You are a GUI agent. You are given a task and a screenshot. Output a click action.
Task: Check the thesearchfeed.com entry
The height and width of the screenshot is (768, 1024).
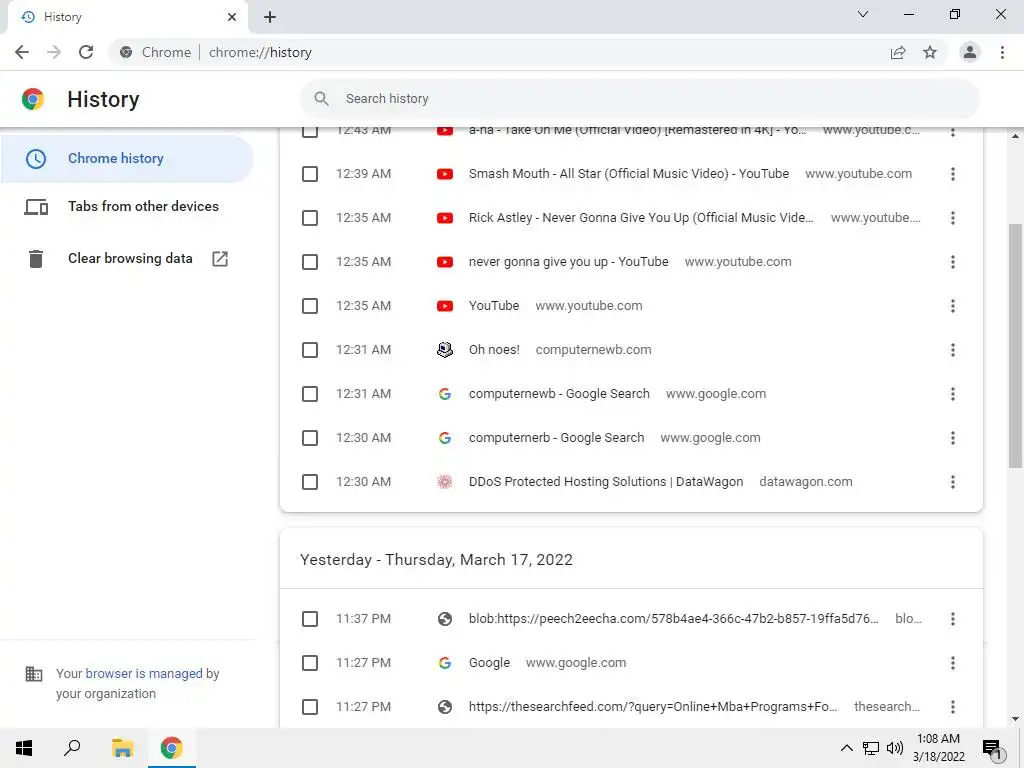tap(310, 707)
